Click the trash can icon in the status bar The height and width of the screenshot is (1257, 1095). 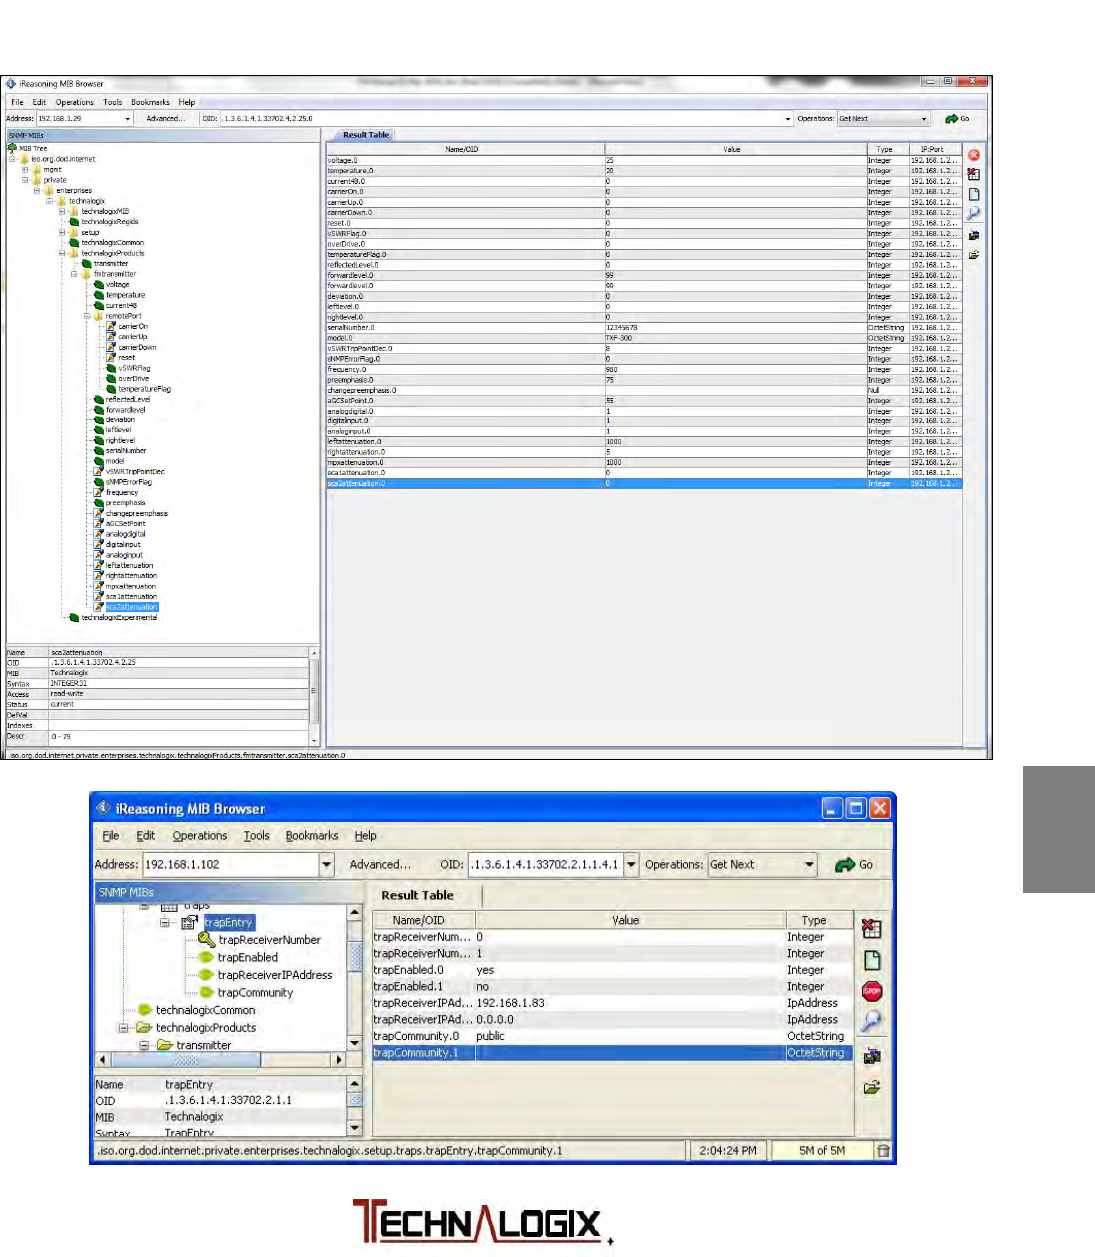pos(884,1151)
